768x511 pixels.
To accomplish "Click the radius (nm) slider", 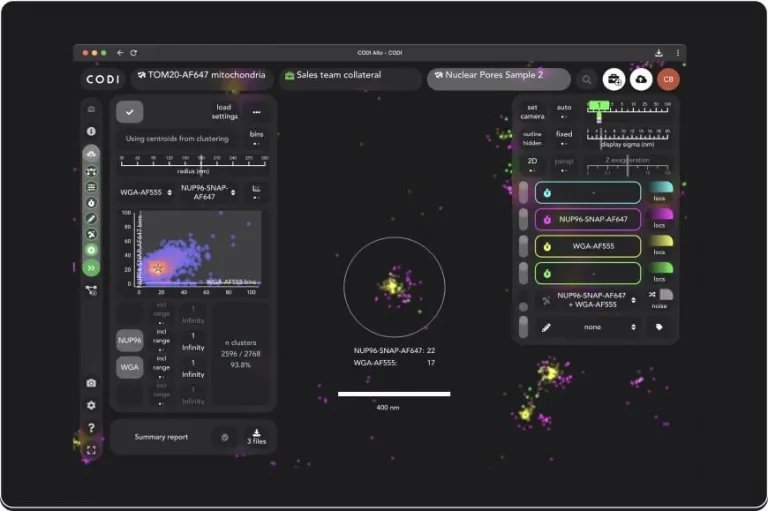I will (193, 164).
